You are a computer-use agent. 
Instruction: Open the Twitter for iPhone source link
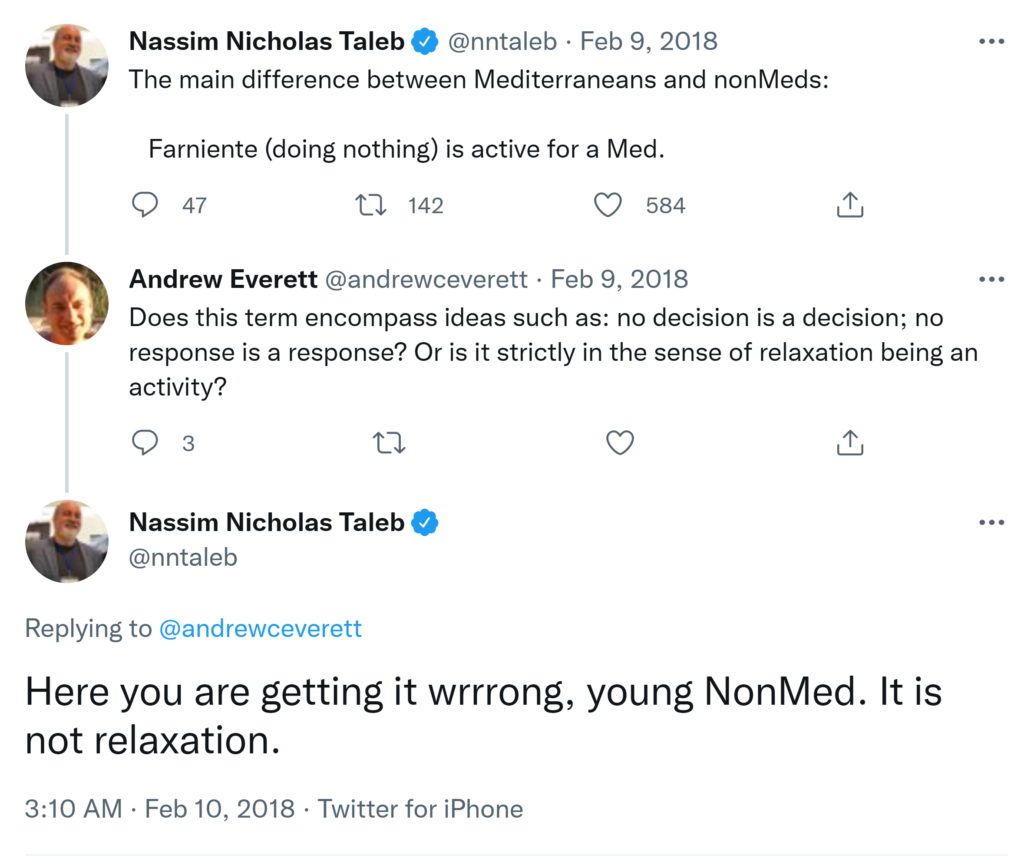[x=420, y=808]
